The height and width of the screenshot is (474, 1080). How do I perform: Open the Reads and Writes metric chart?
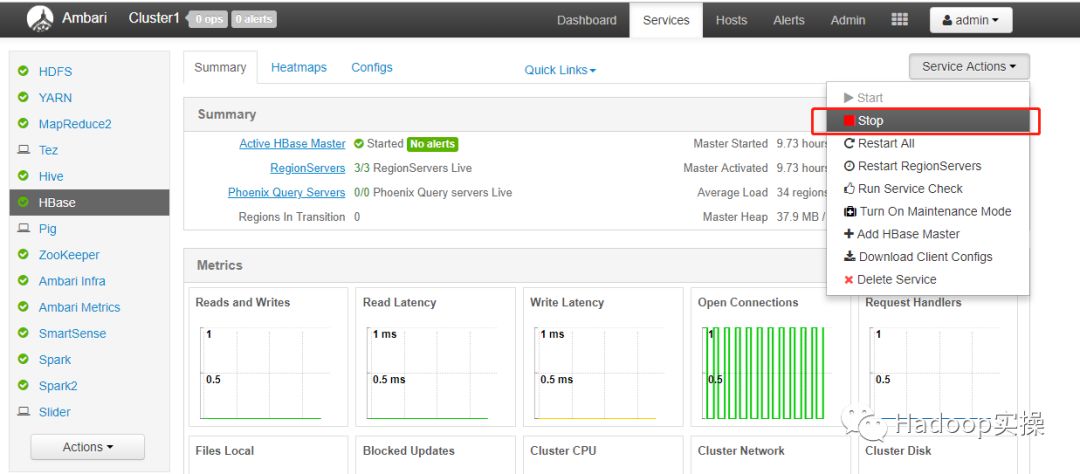[x=268, y=357]
